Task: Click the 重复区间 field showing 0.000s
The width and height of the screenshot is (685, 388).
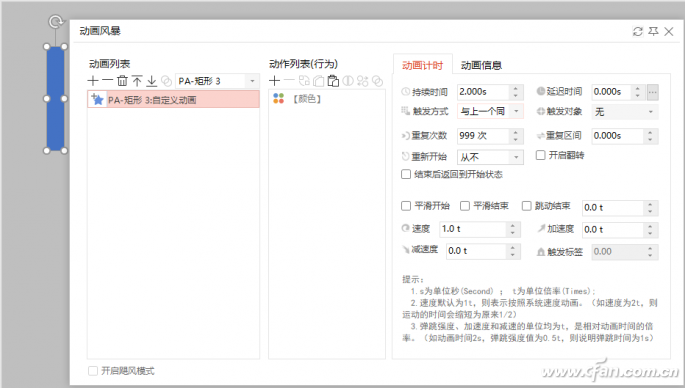Action: (617, 136)
